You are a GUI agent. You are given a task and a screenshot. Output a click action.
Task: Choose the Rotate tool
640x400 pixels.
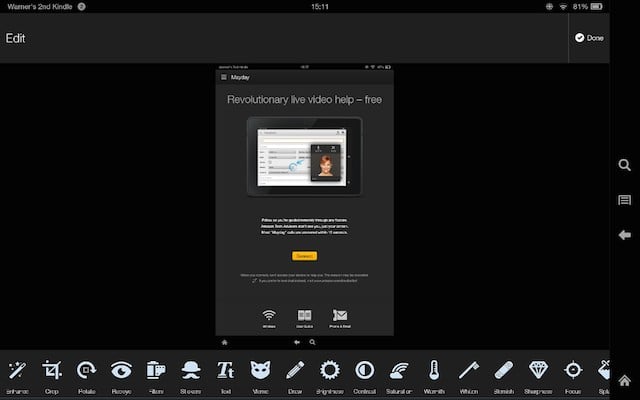(87, 377)
